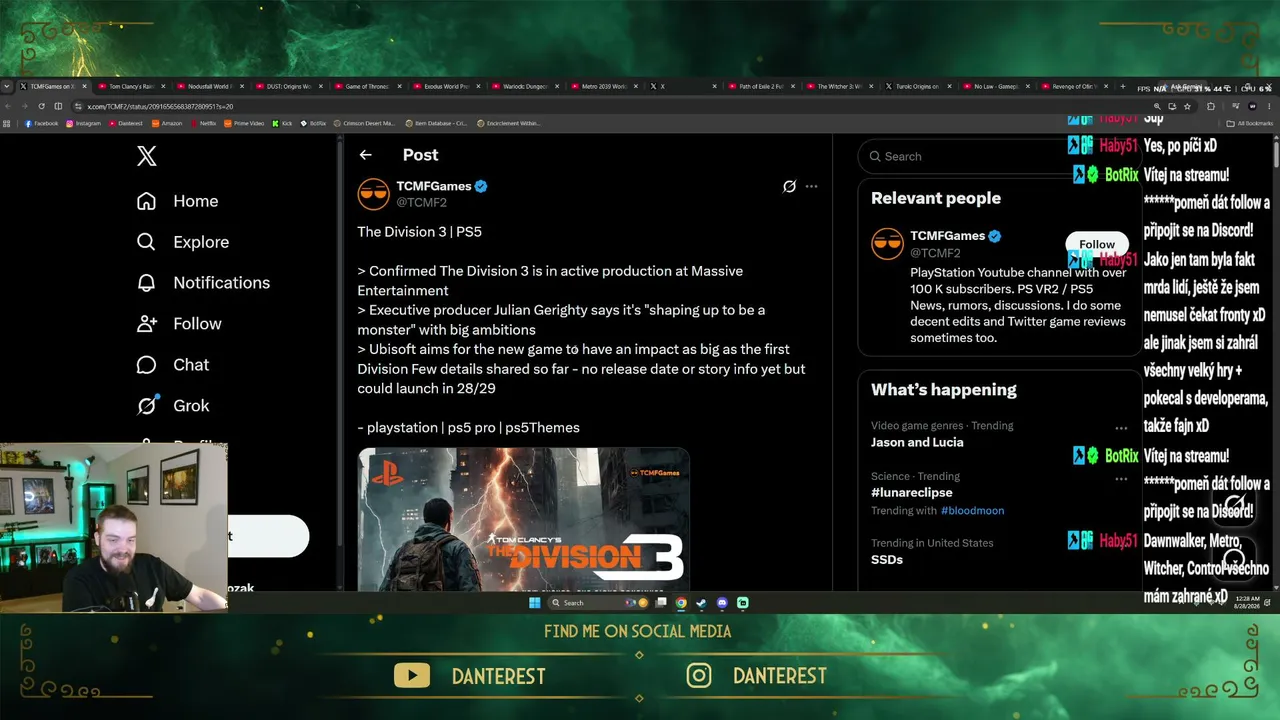1280x720 pixels.
Task: Open more options for Jason and Lucia trend
Action: [1121, 428]
